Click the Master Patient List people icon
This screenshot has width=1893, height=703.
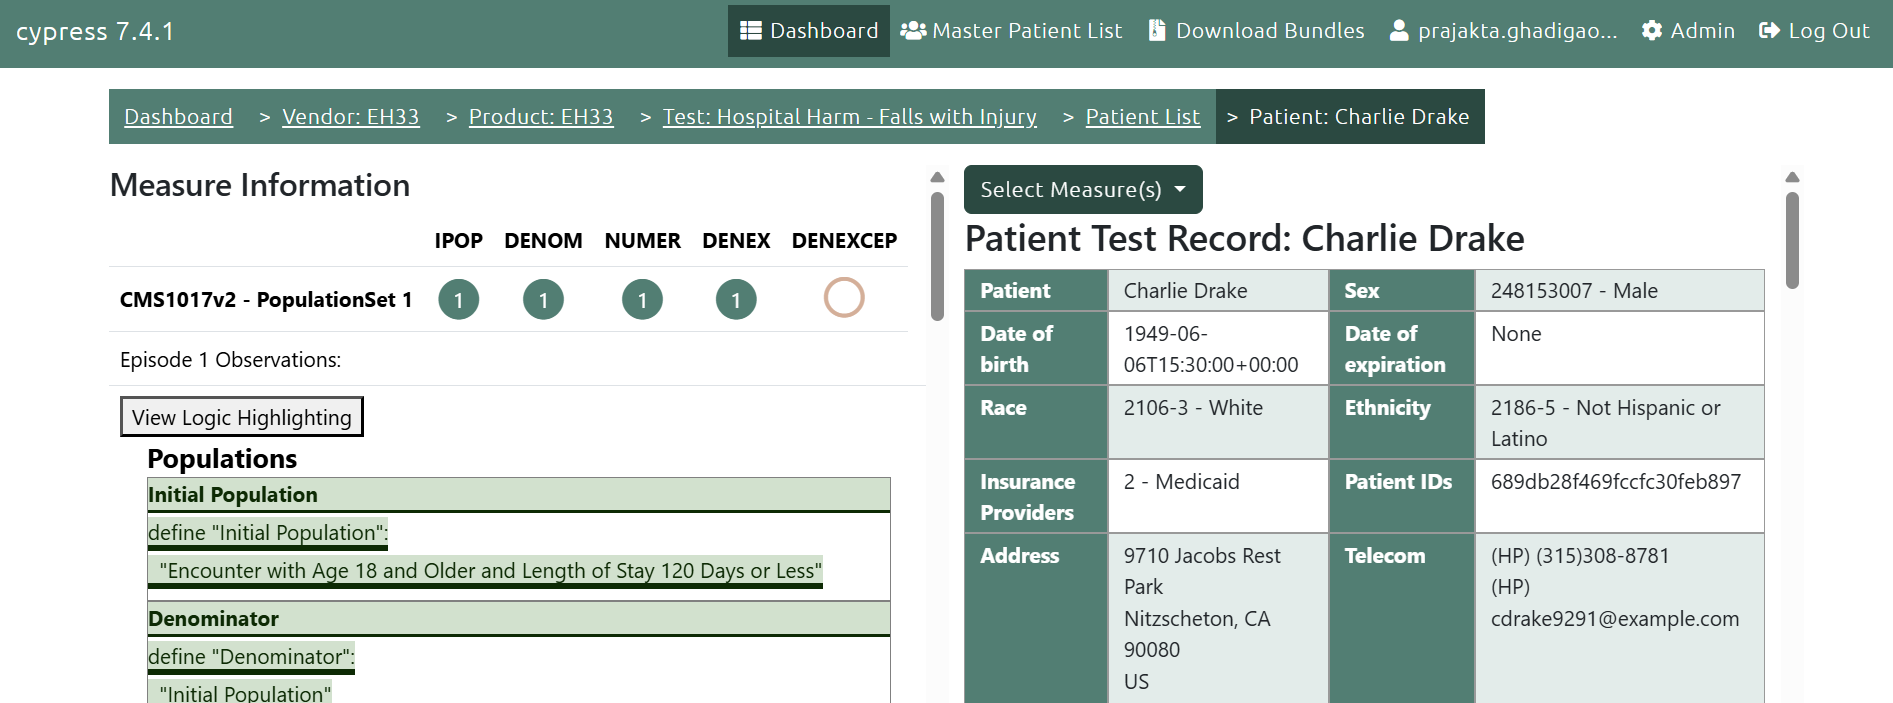pyautogui.click(x=912, y=31)
